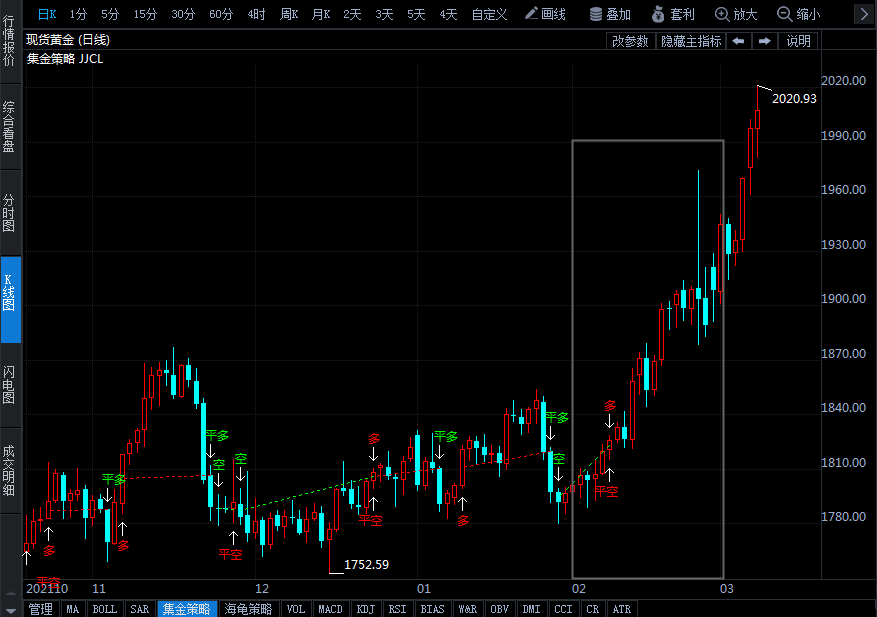Select the 日K daily chart period
Screen dimensions: 877x617
(47, 14)
